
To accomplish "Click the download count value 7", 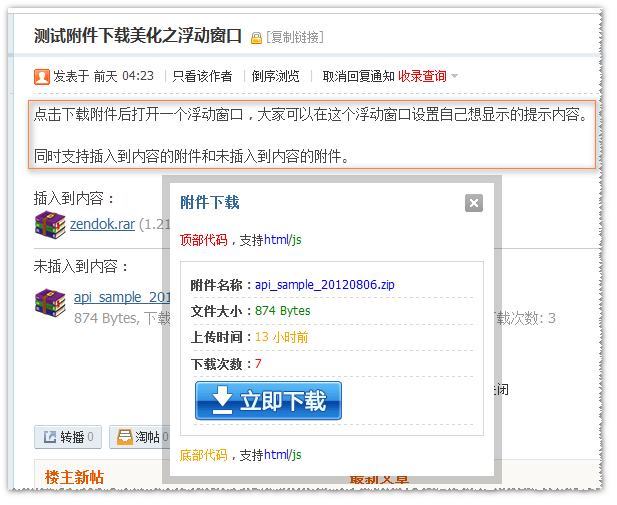I will tap(258, 363).
